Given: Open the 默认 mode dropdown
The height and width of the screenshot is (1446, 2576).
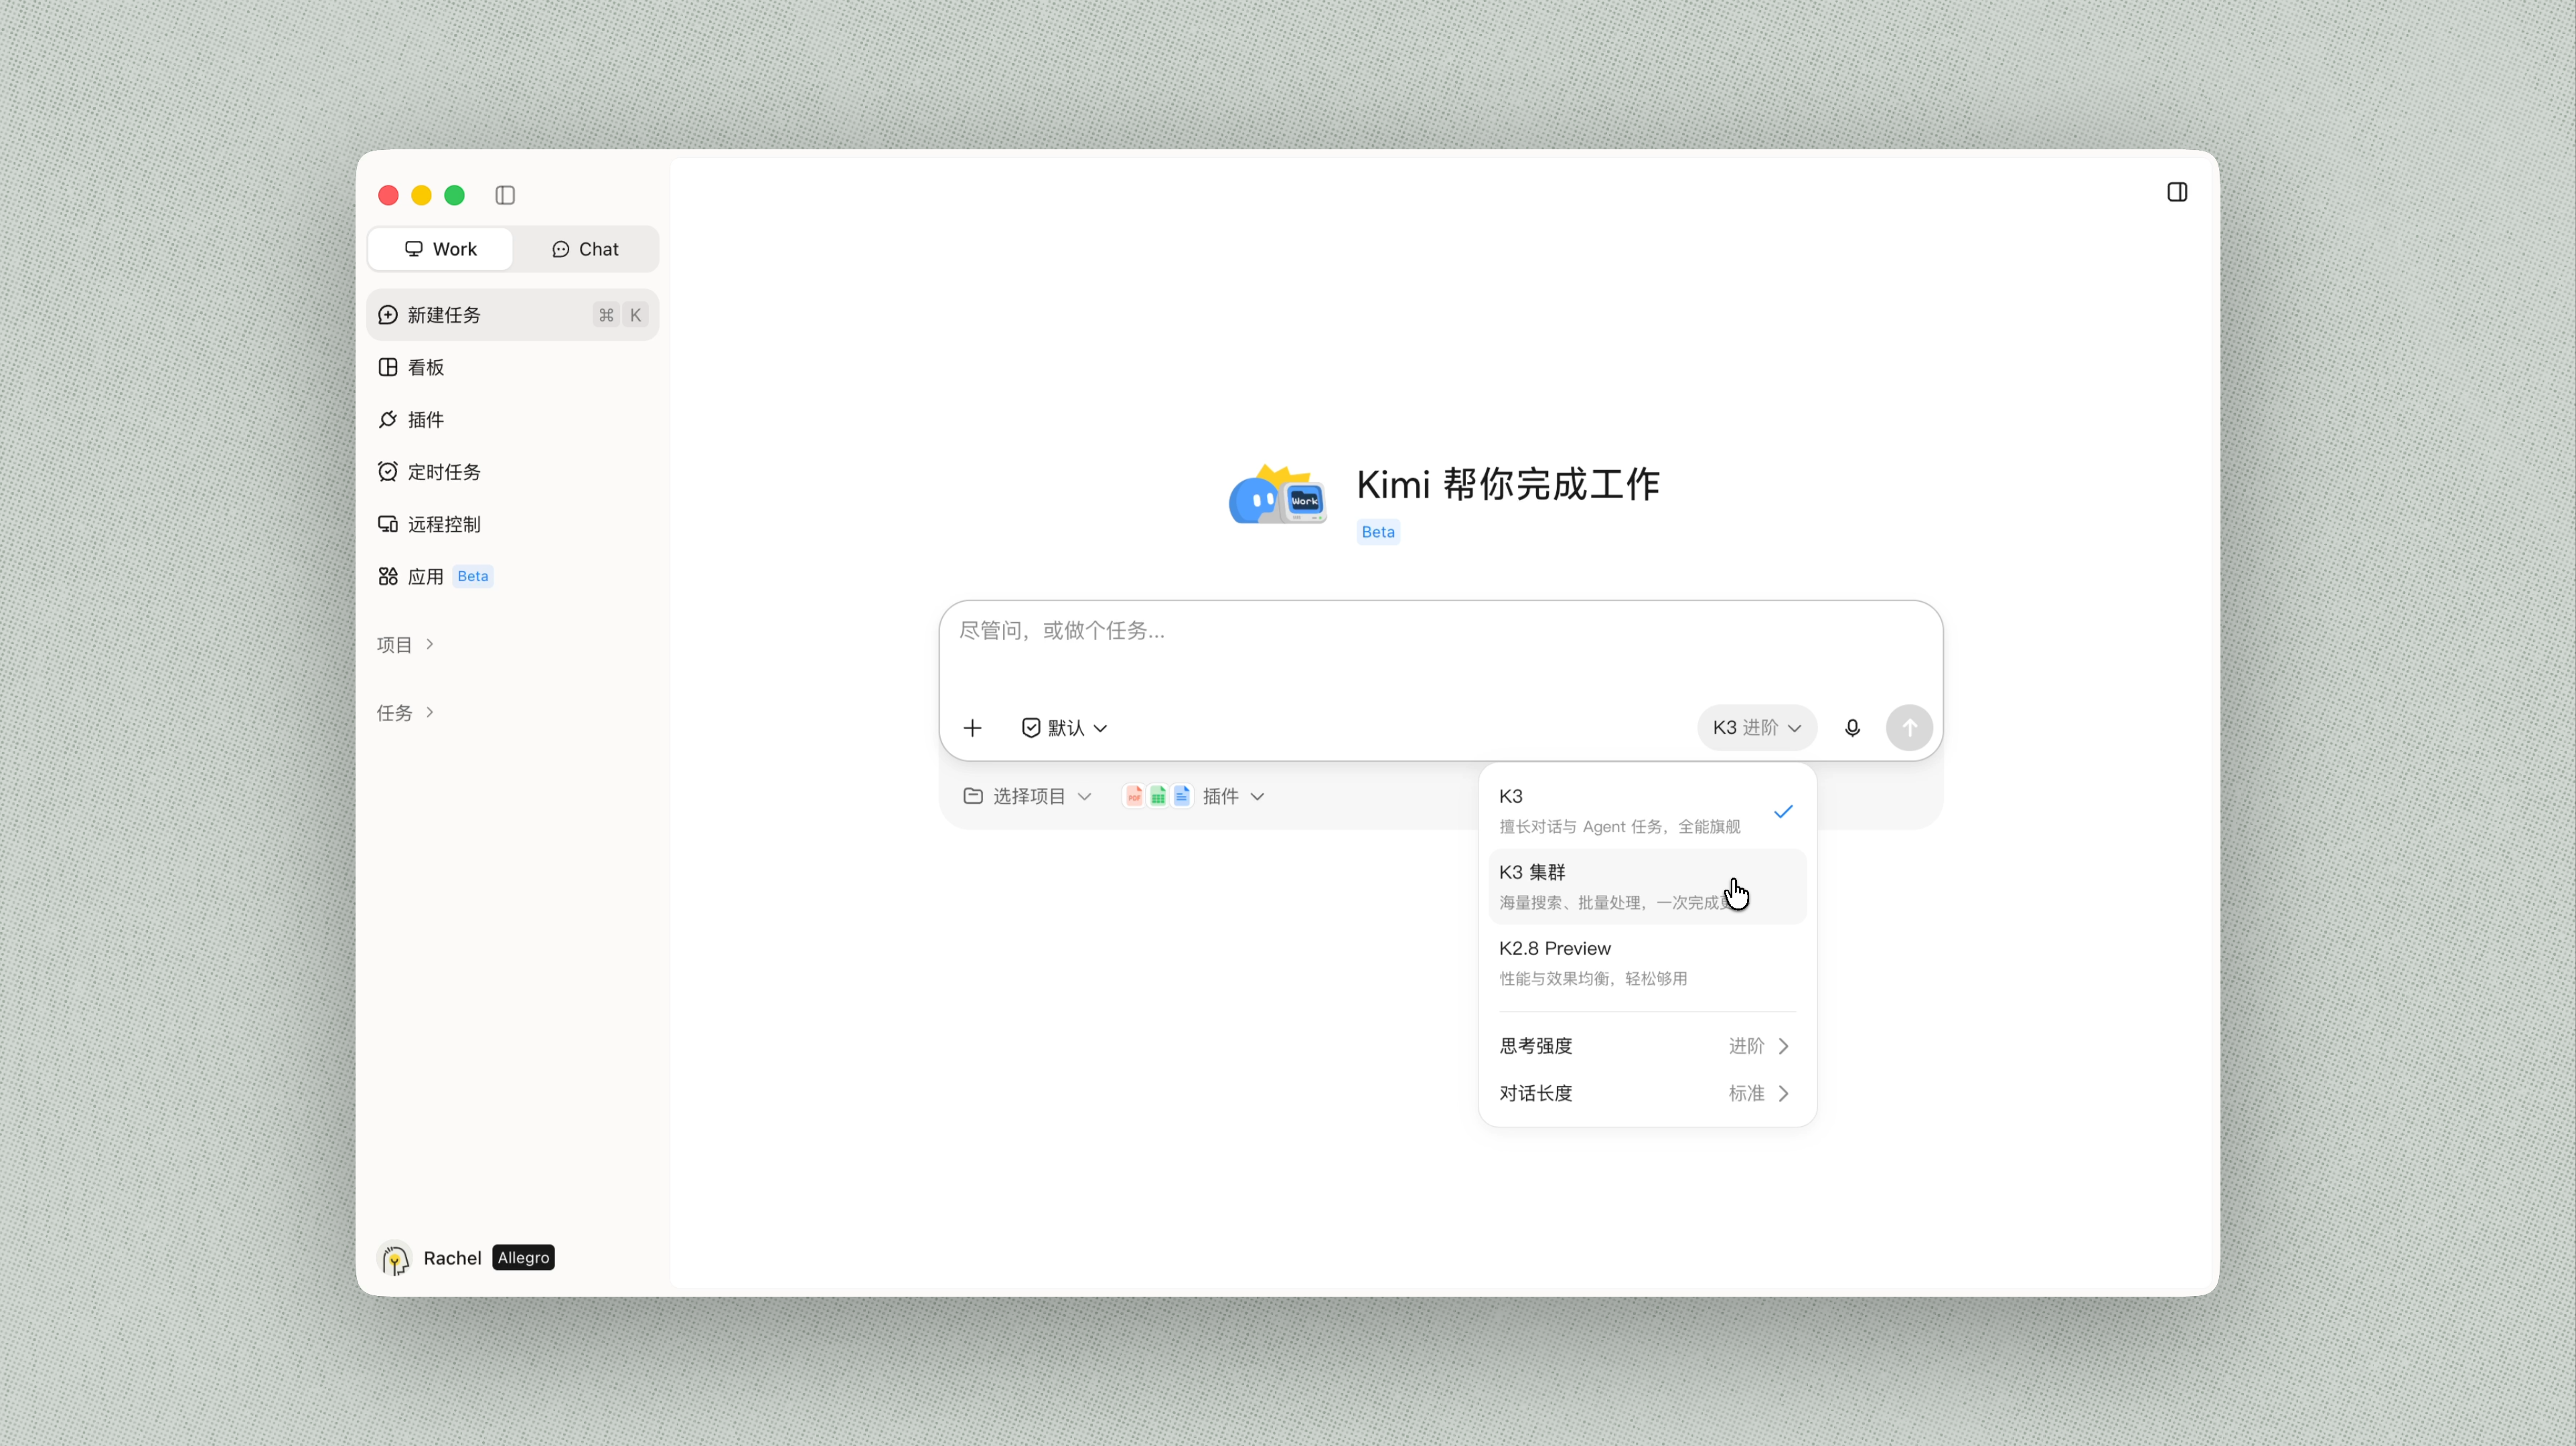Looking at the screenshot, I should point(1064,727).
